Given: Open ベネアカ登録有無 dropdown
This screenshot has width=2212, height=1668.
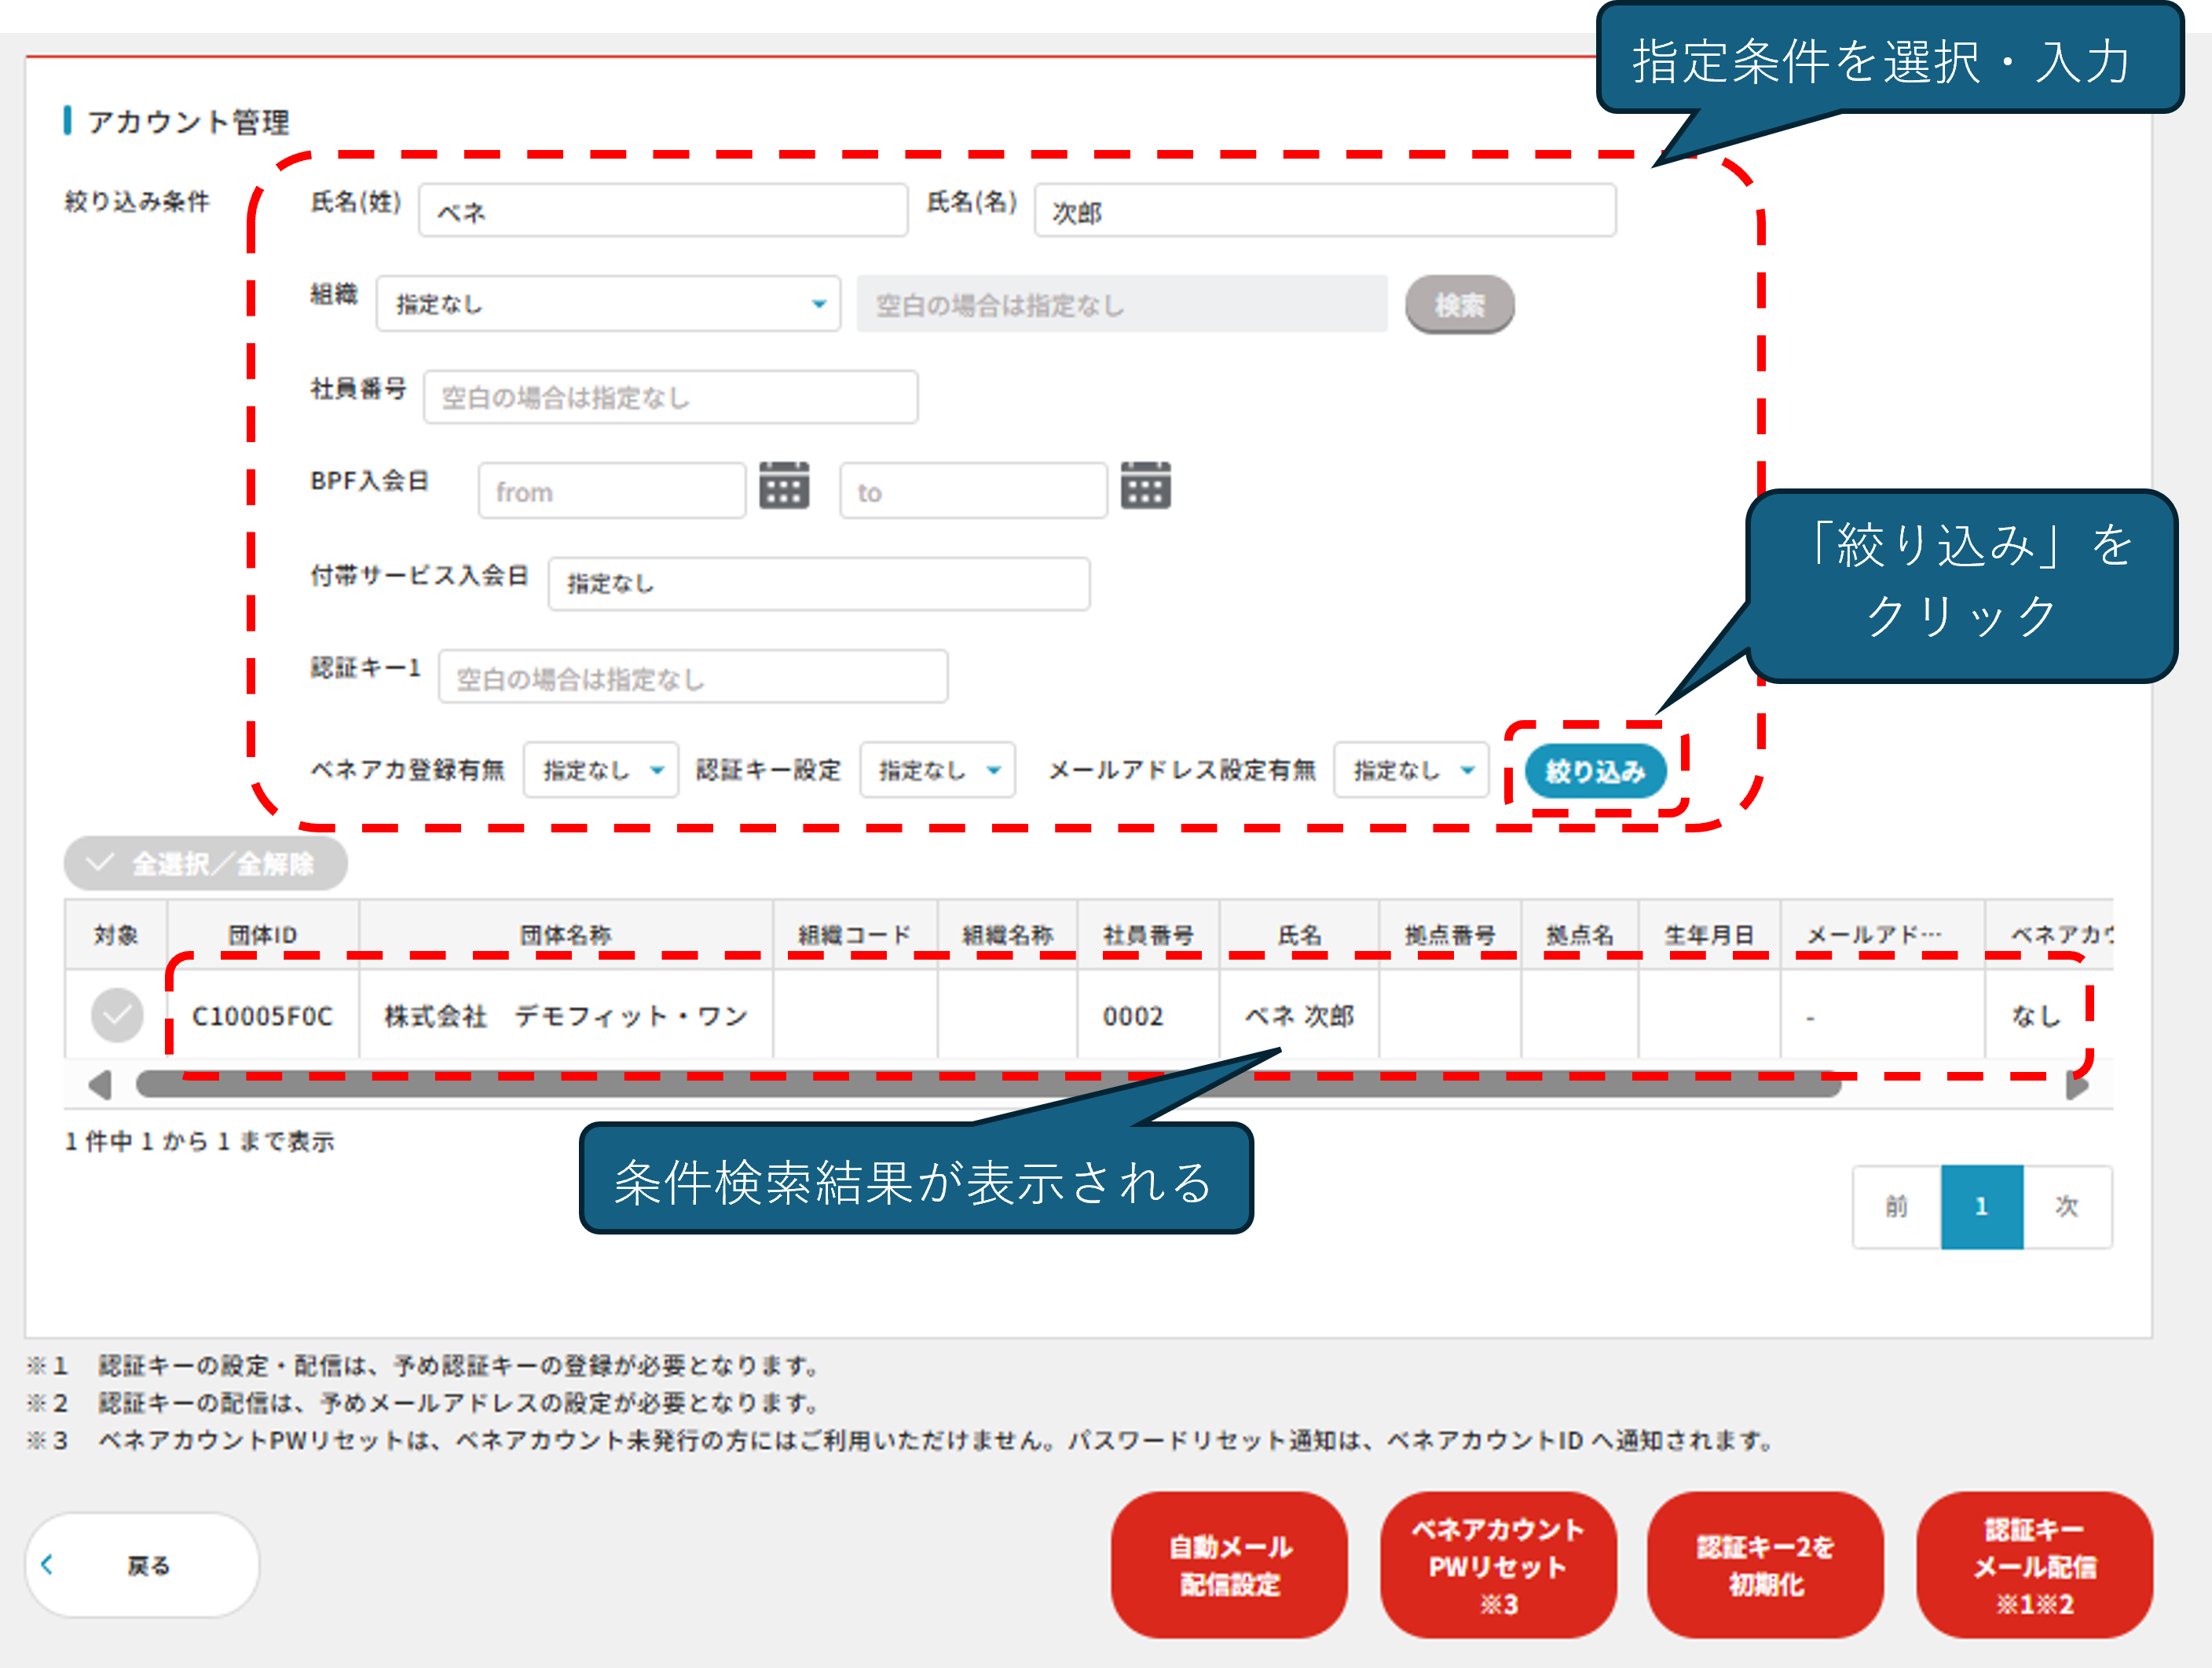Looking at the screenshot, I should pos(601,770).
